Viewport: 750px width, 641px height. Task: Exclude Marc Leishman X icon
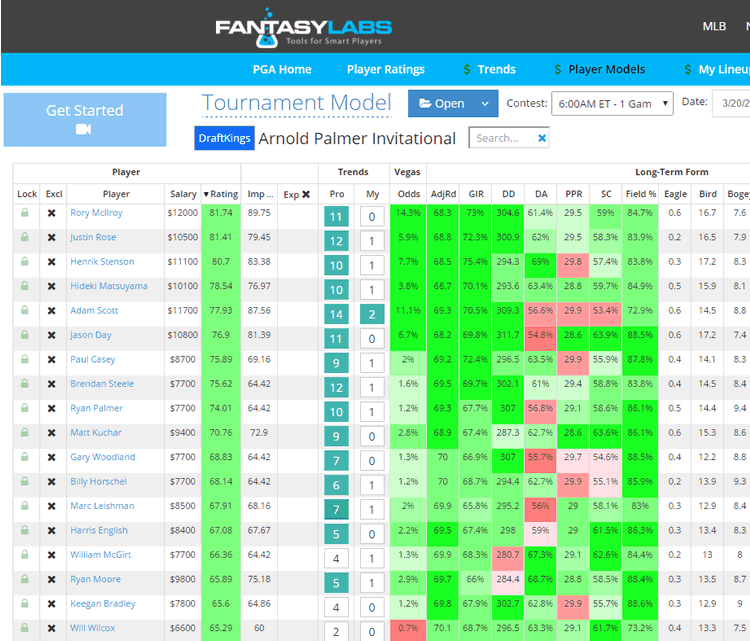point(52,506)
